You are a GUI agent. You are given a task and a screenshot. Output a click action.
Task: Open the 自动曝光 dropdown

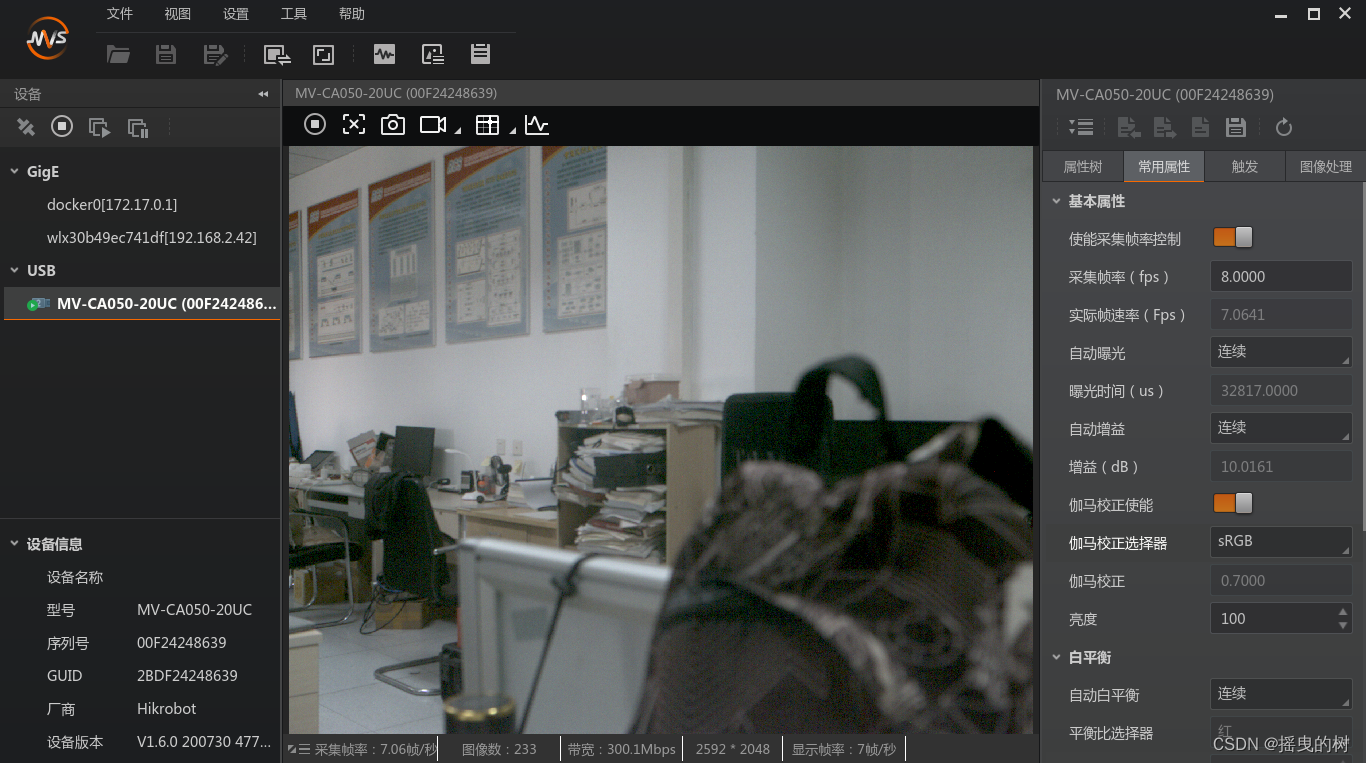point(1281,352)
